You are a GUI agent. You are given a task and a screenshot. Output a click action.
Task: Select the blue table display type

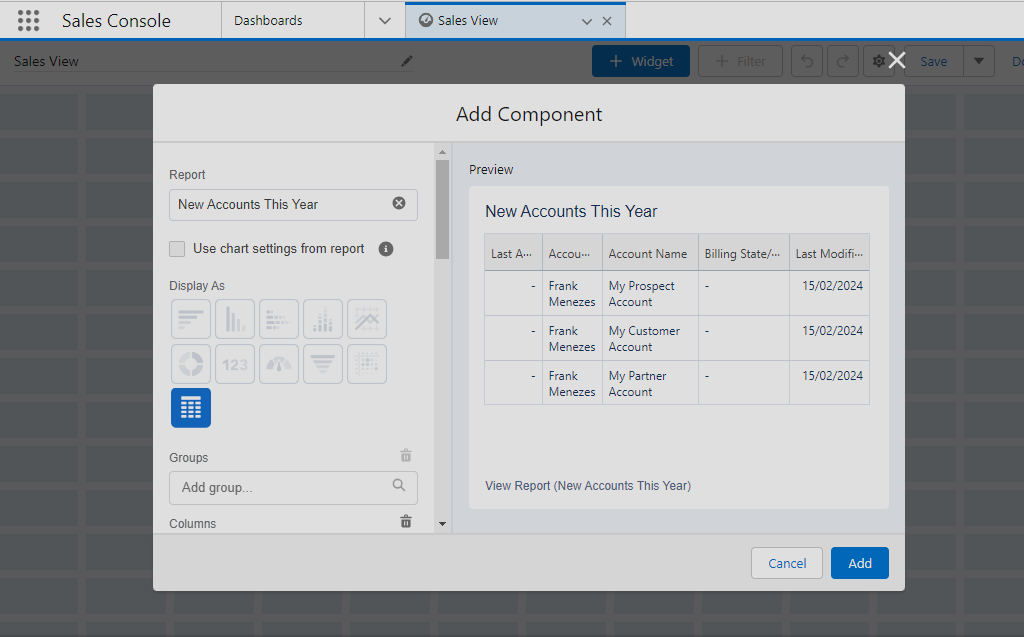click(191, 408)
